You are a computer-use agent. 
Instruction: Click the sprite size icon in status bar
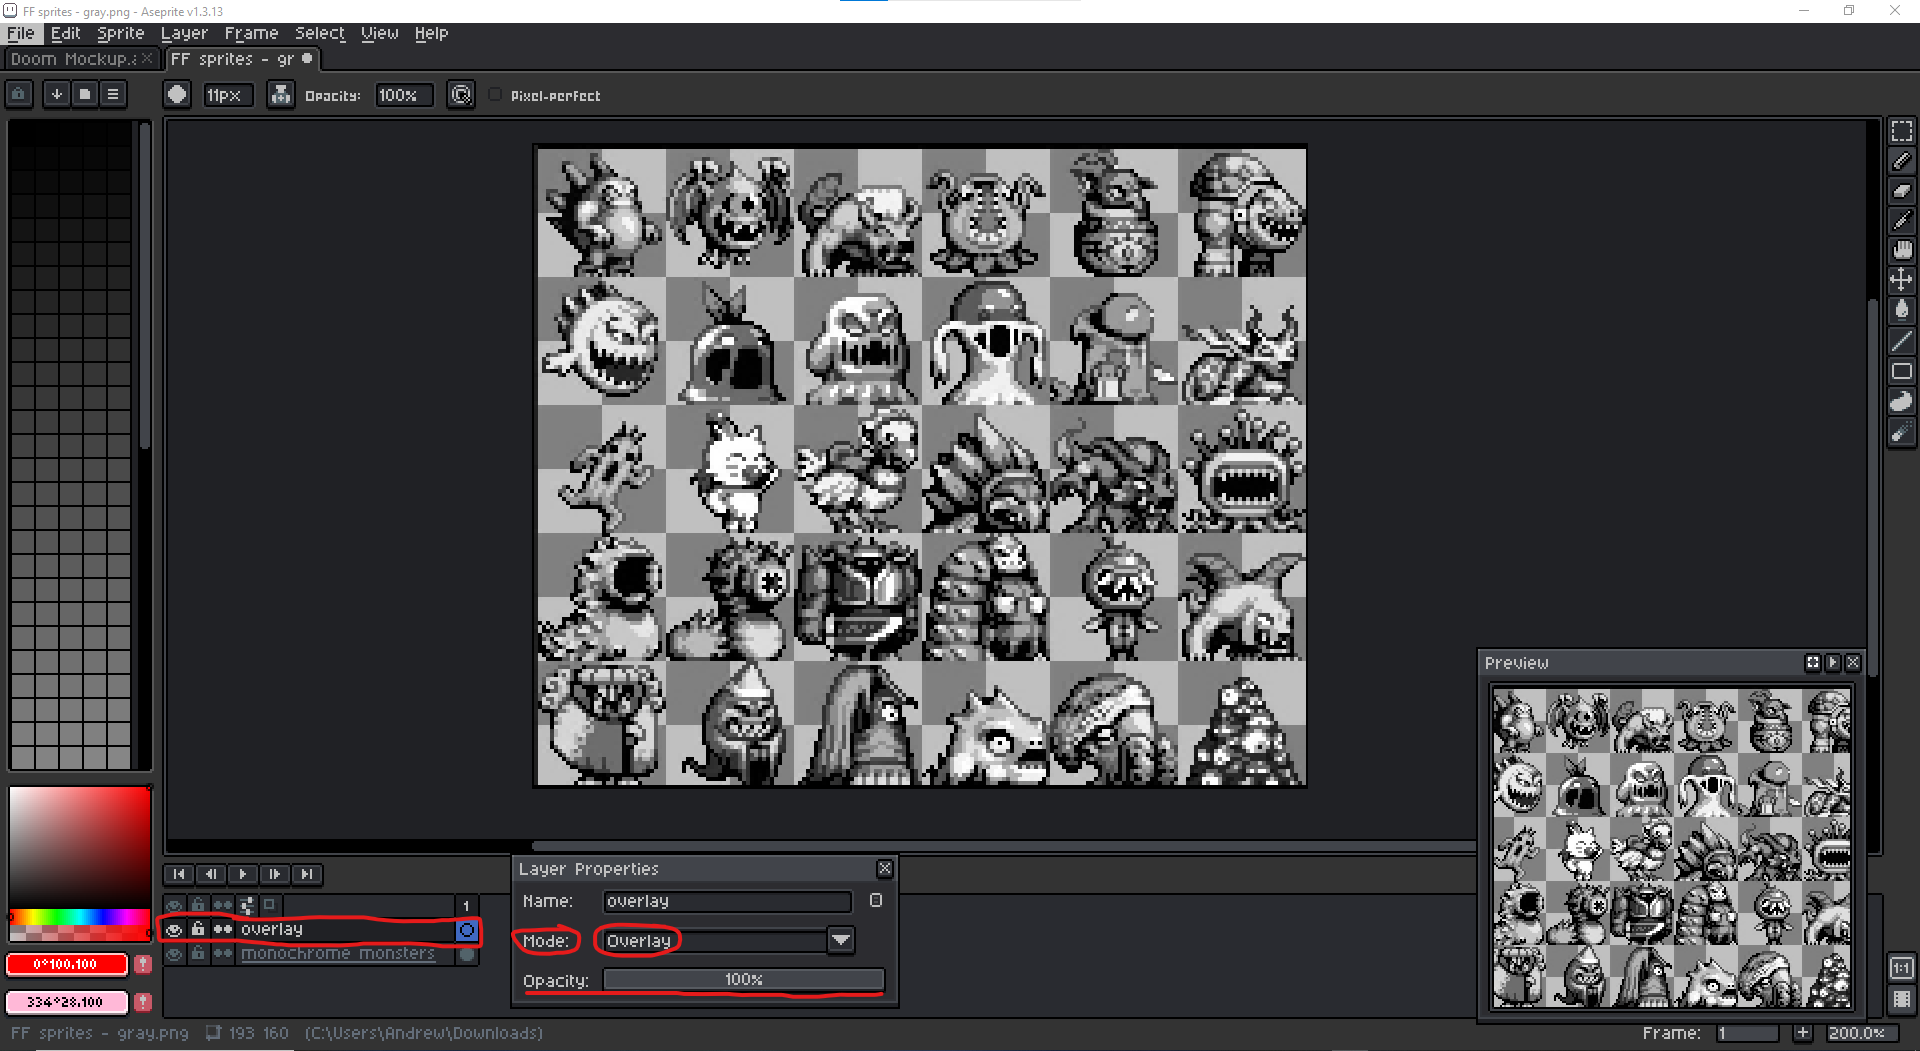coord(213,1033)
